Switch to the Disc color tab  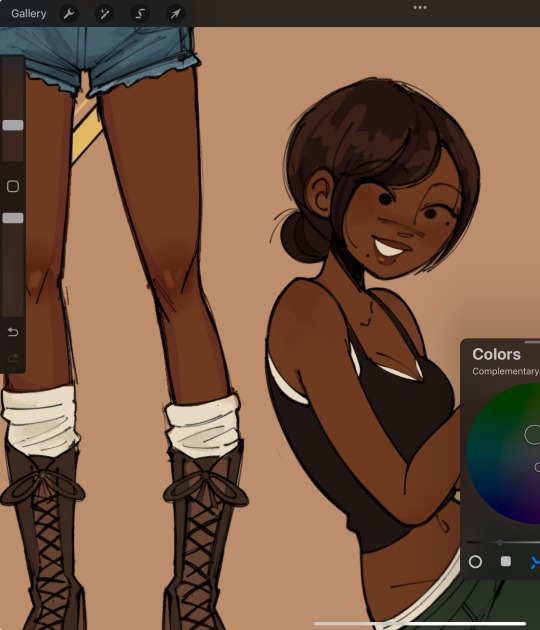tap(475, 562)
